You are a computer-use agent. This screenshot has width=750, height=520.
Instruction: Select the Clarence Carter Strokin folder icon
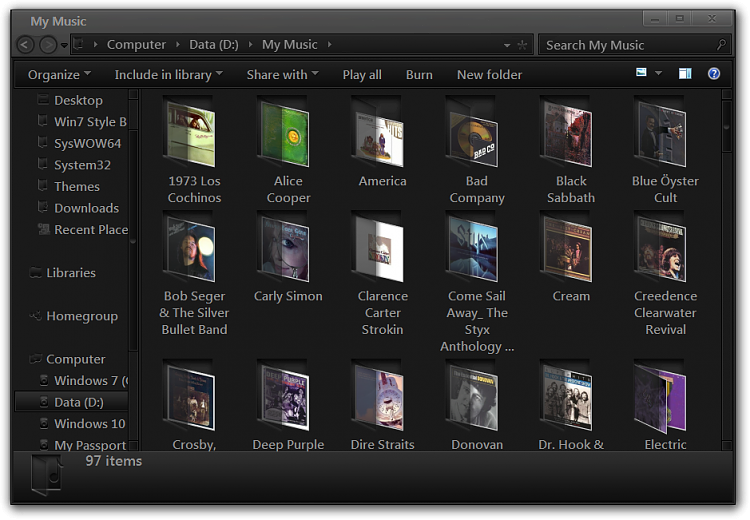coord(378,246)
